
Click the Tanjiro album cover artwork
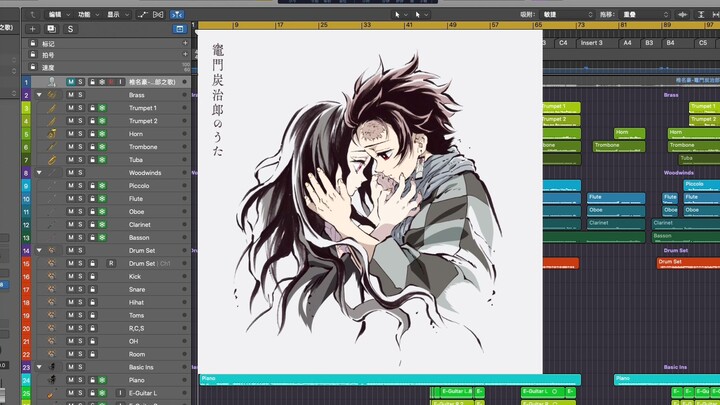click(370, 202)
